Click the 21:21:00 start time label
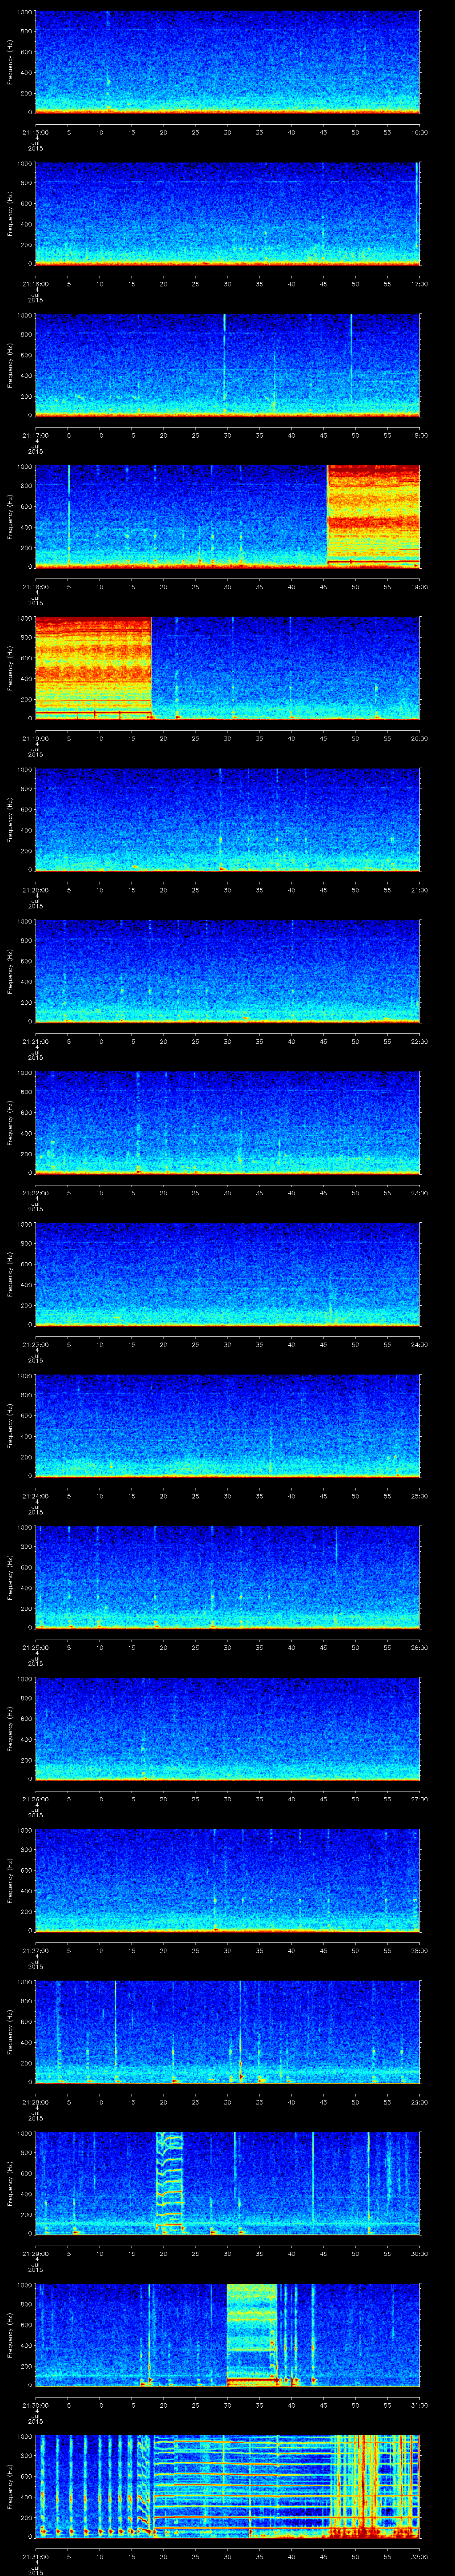This screenshot has height=2576, width=455. coord(35,1041)
